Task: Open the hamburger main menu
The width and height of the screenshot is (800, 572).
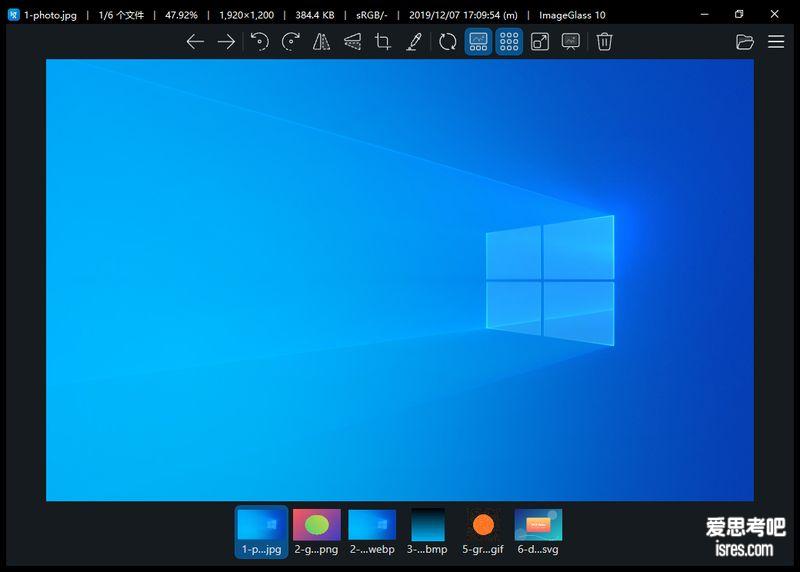Action: 776,42
